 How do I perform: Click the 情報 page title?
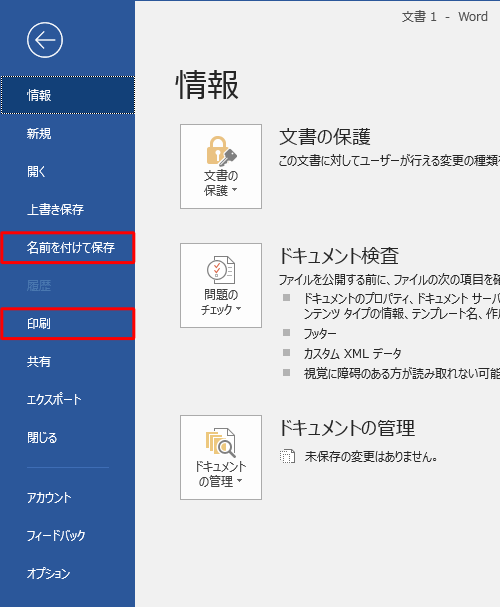point(207,85)
